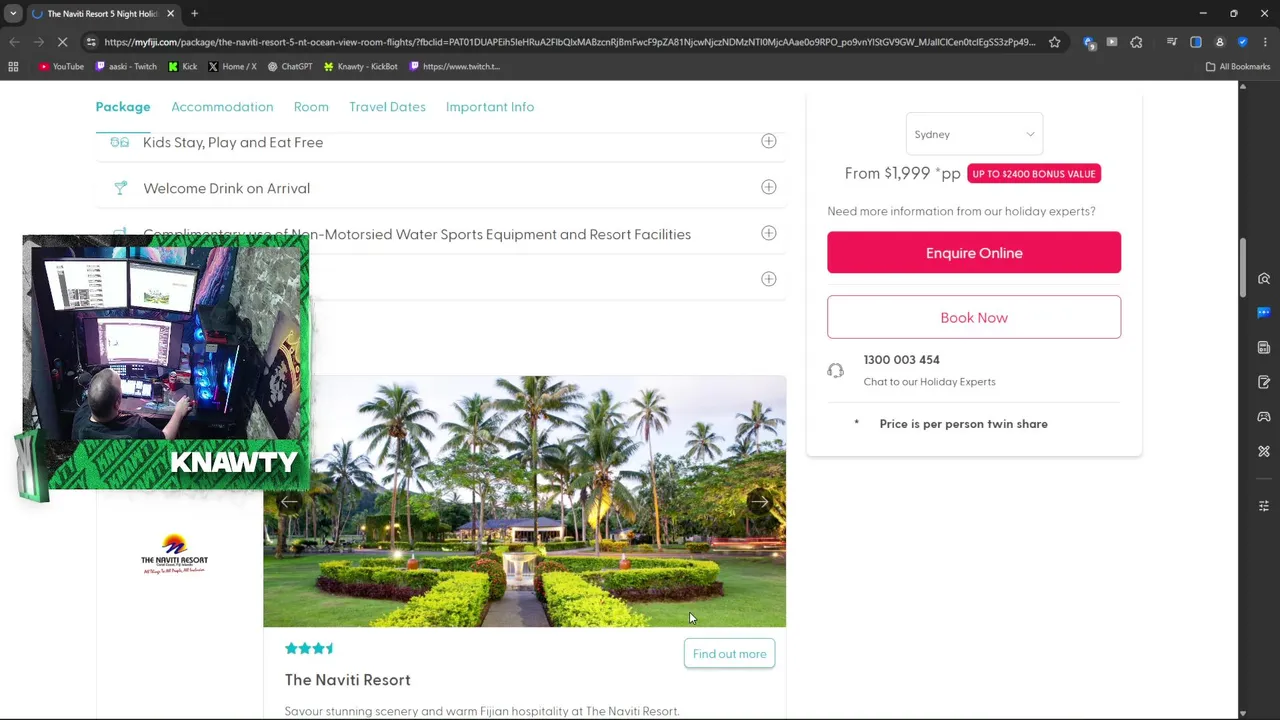Screen dimensions: 1280x720
Task: Switch to the Accommodation tab
Action: [x=222, y=107]
